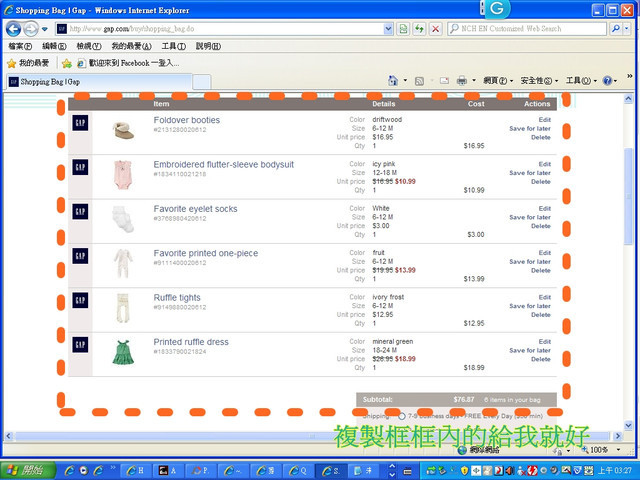Click the Home icon in command bar

point(393,81)
